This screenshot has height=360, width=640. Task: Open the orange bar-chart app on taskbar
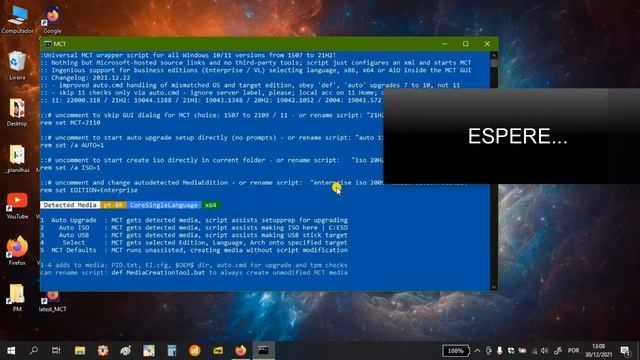(x=195, y=351)
